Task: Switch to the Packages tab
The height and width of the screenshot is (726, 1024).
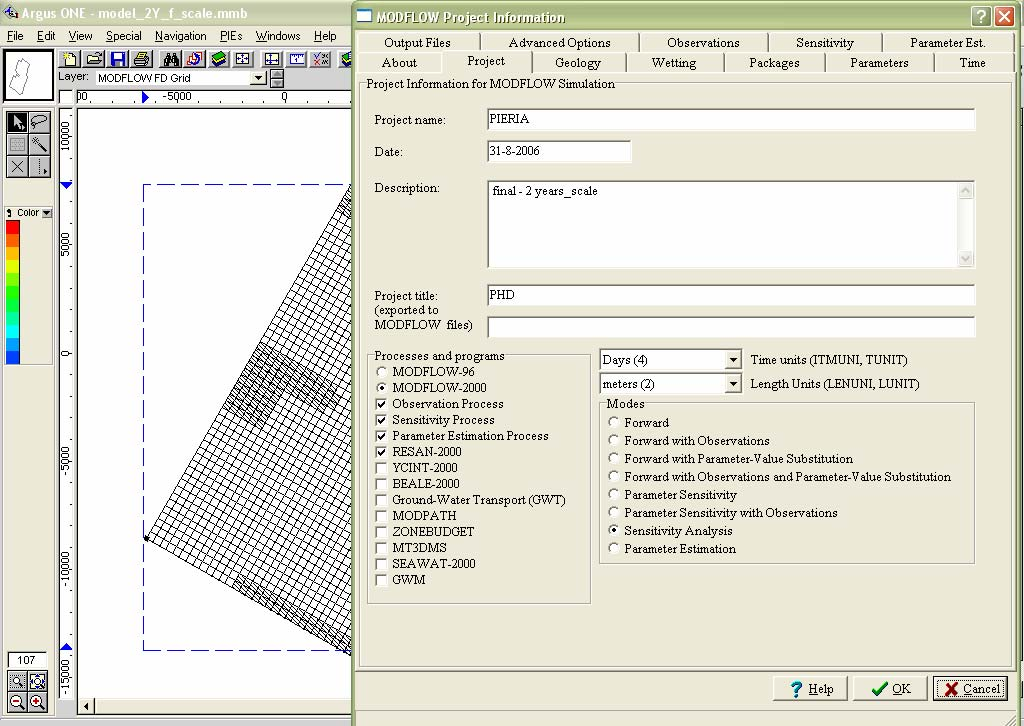Action: point(774,63)
